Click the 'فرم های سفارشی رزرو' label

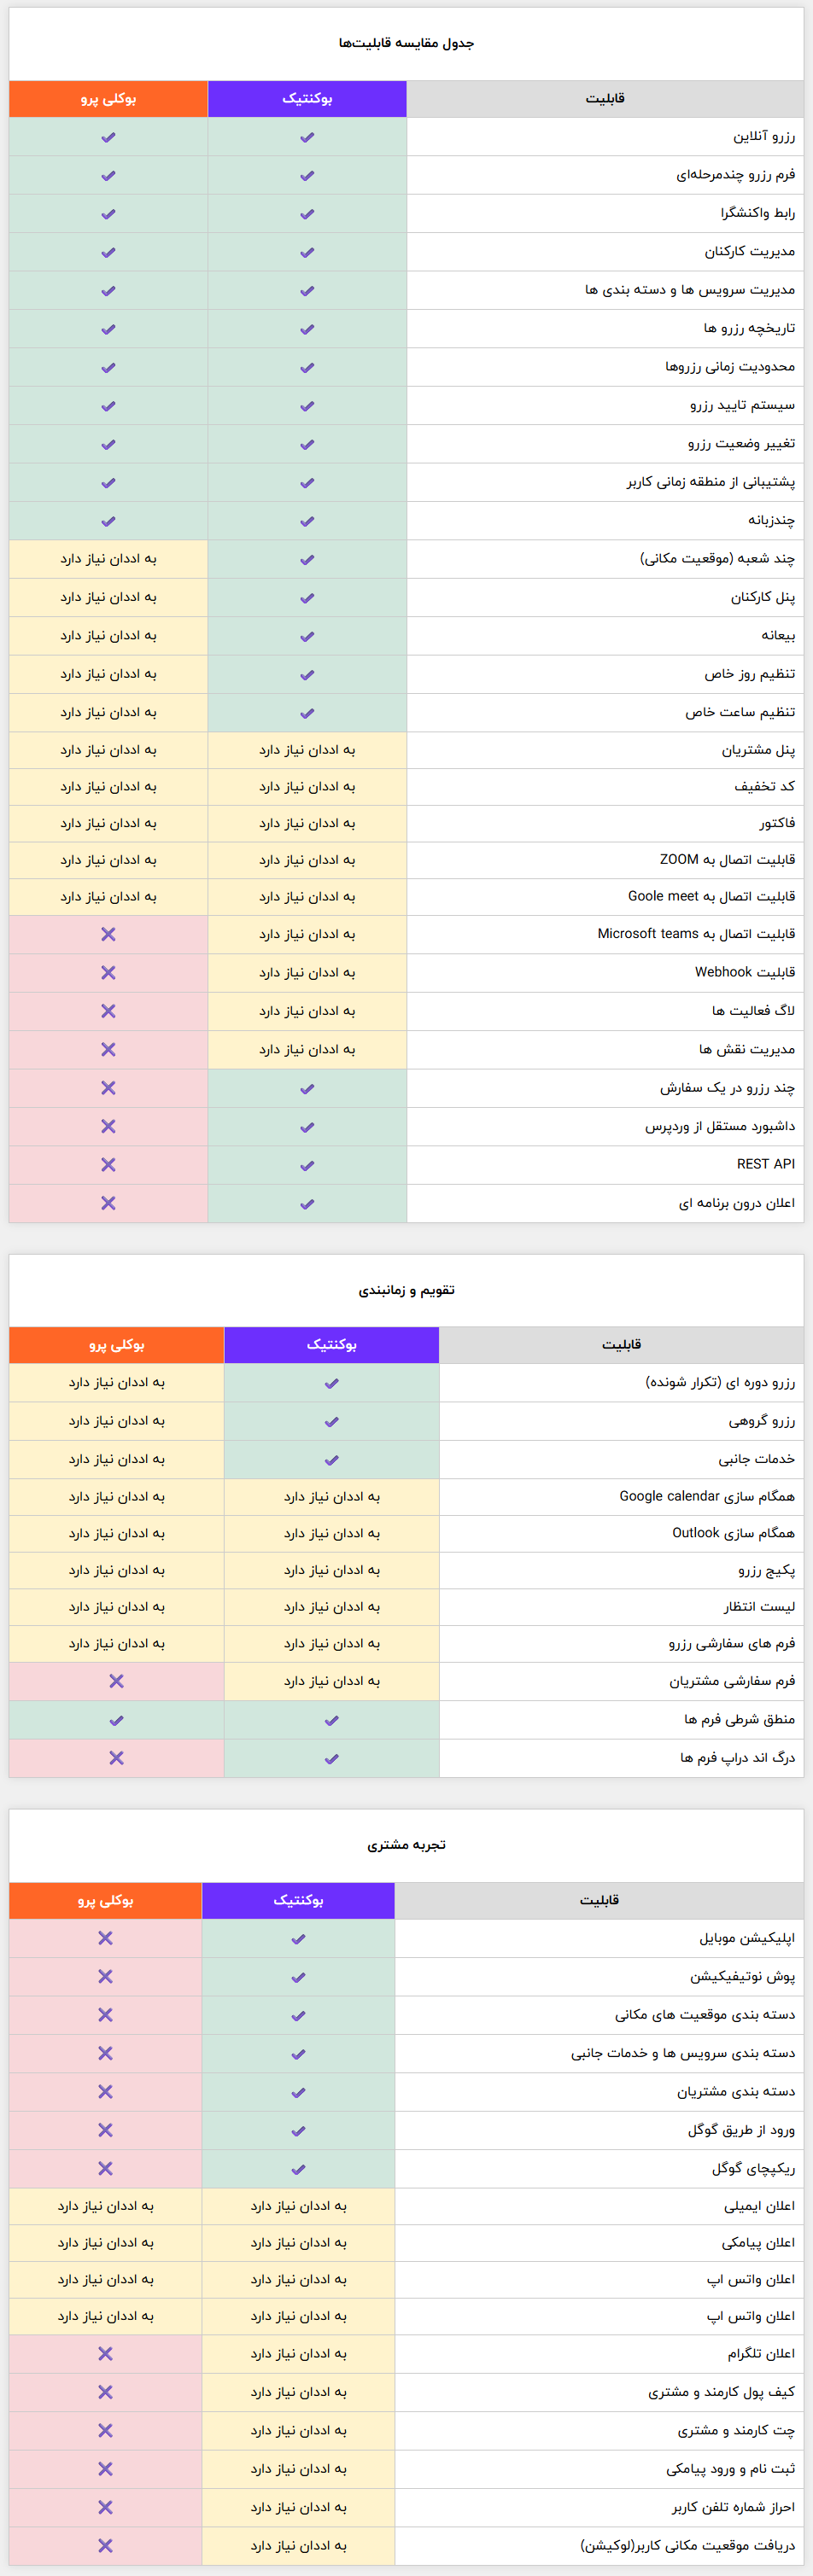(732, 1644)
